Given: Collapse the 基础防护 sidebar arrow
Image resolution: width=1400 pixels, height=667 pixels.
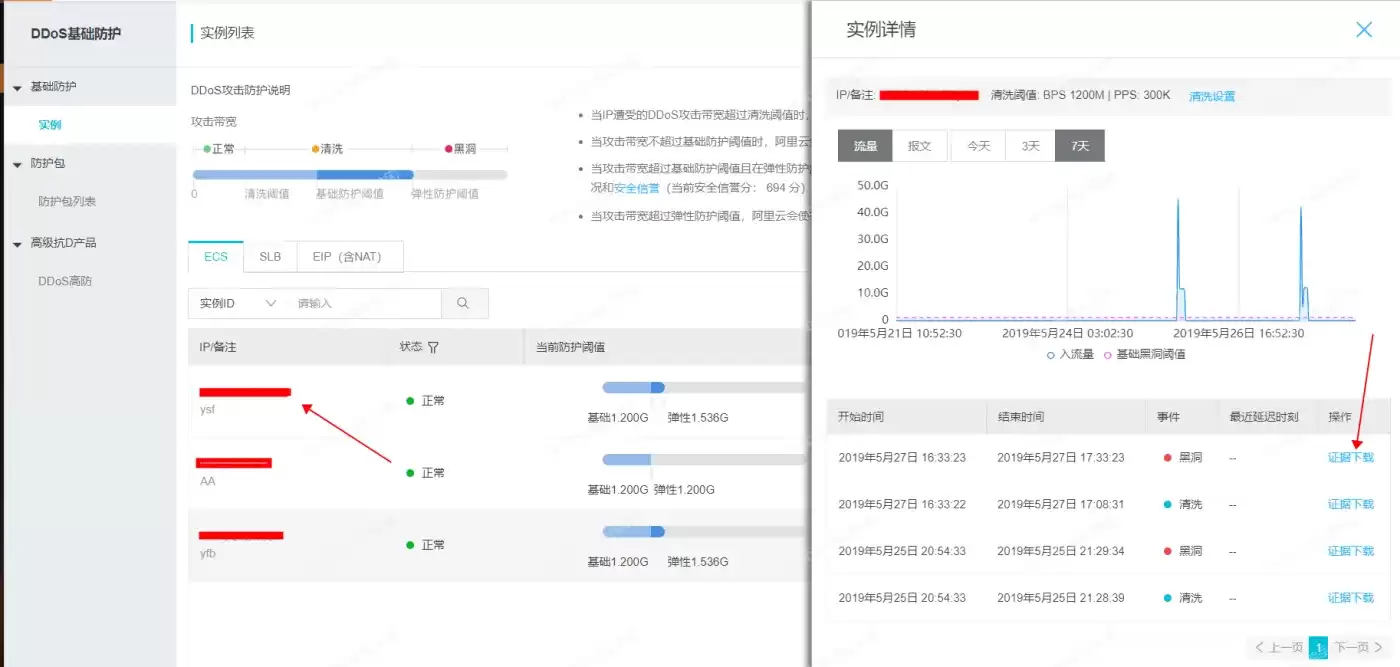Looking at the screenshot, I should (x=17, y=88).
